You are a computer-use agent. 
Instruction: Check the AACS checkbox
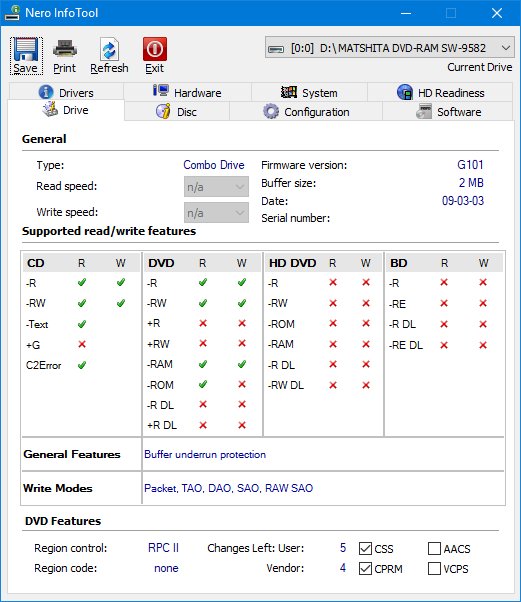pos(434,549)
